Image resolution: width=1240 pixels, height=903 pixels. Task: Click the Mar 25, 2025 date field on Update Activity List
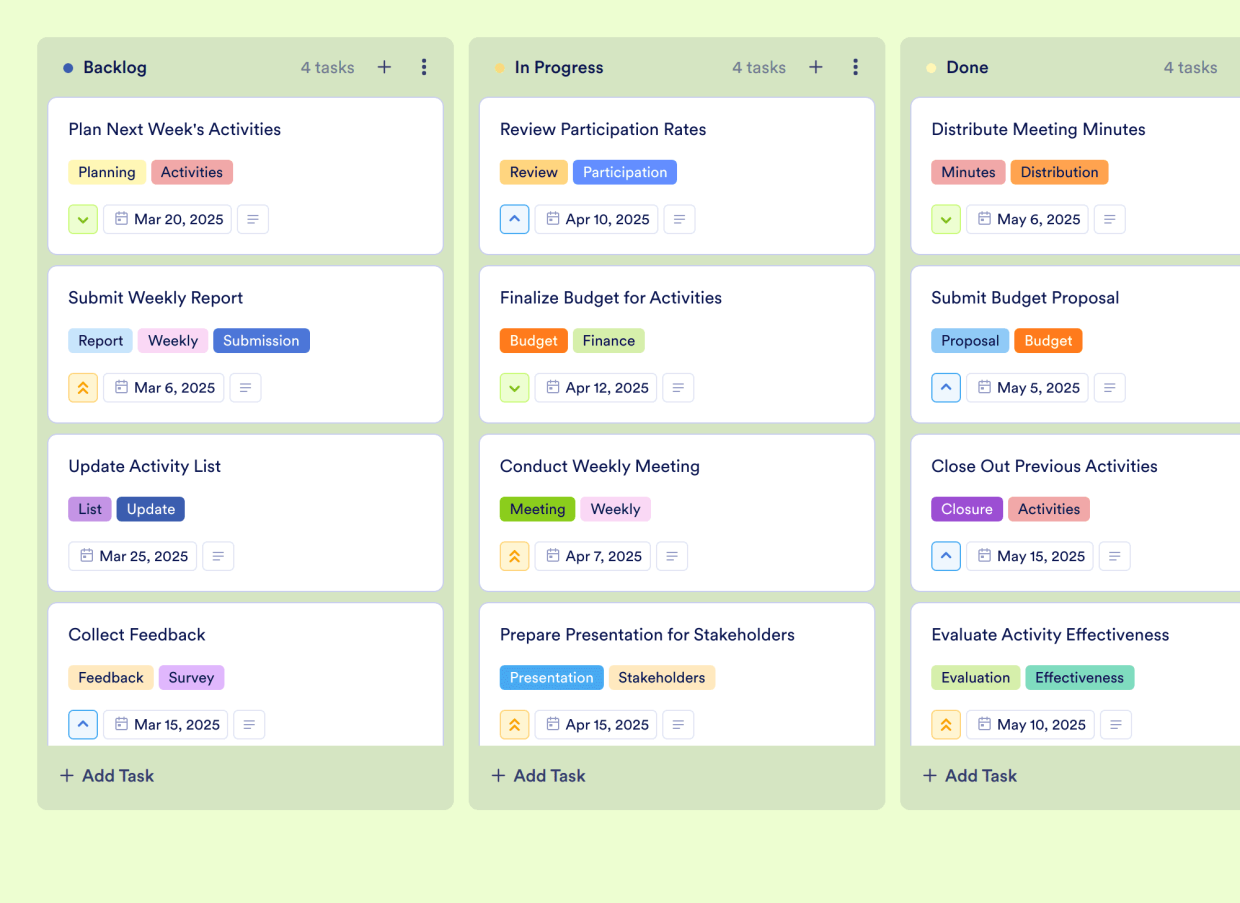click(132, 556)
